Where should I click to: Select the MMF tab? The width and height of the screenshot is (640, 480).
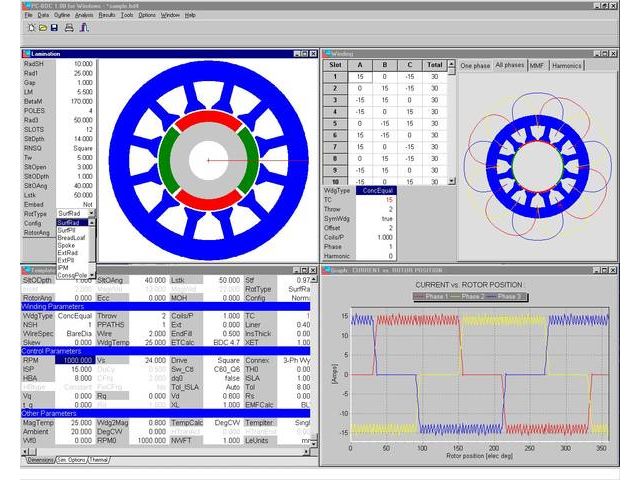click(537, 66)
